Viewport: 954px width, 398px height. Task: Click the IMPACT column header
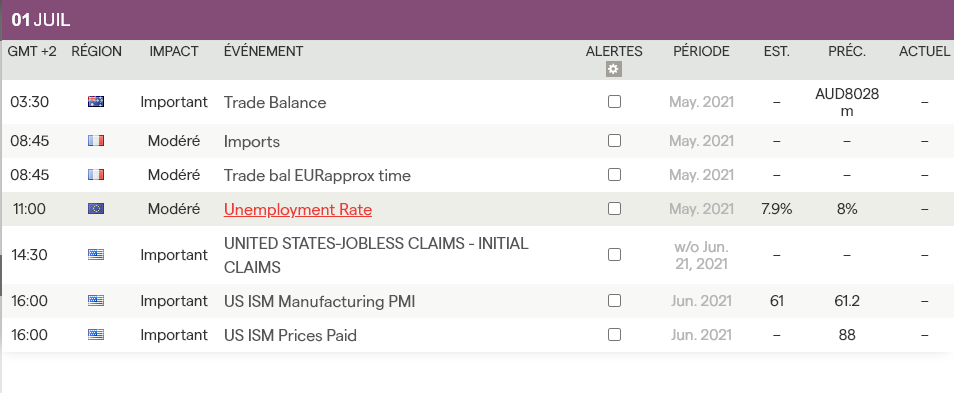(174, 52)
